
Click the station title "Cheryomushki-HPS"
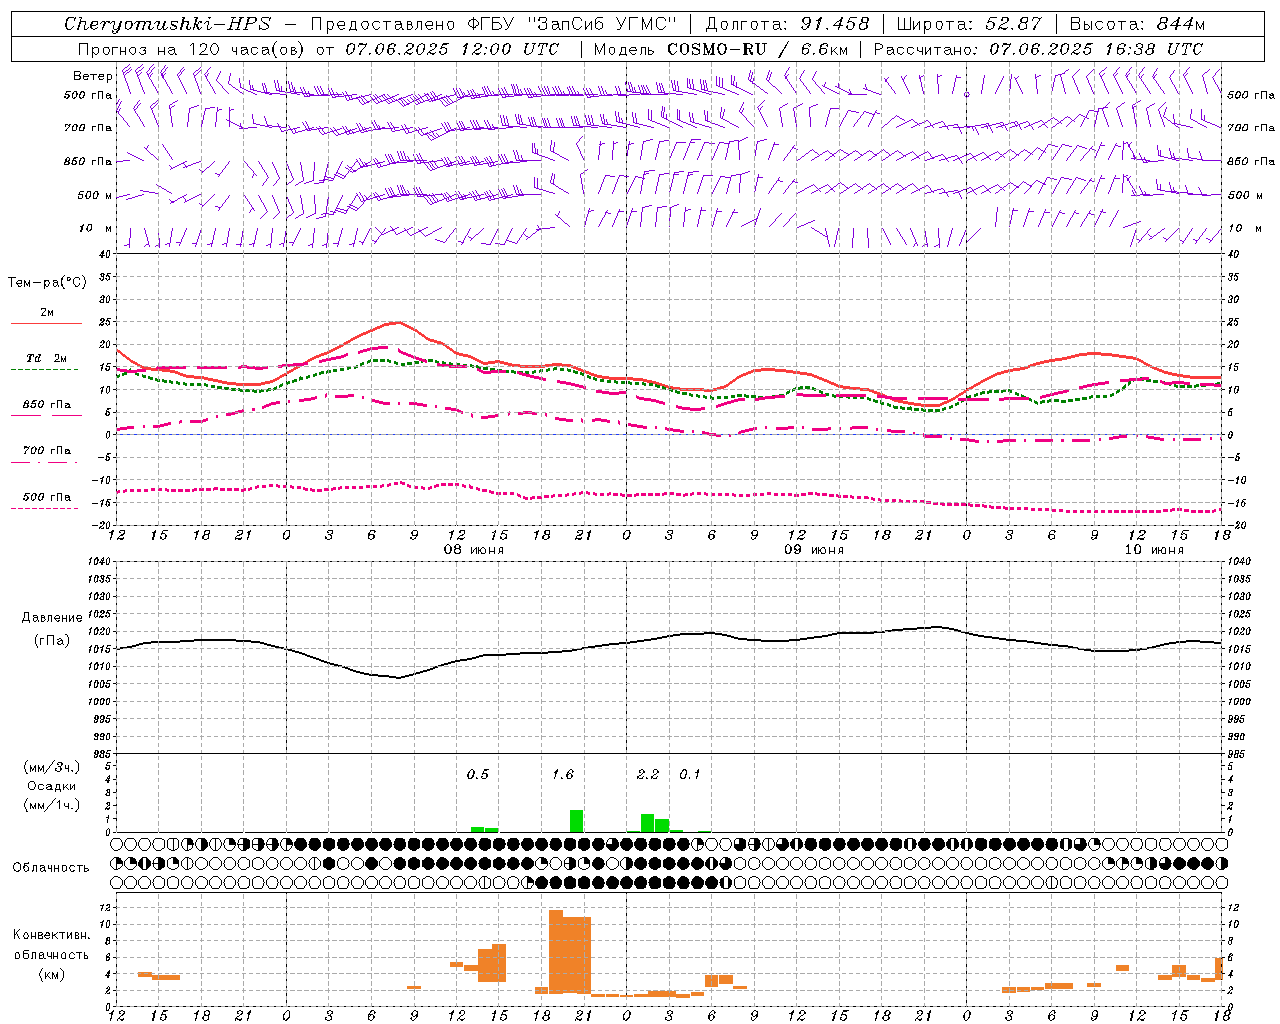click(x=168, y=24)
